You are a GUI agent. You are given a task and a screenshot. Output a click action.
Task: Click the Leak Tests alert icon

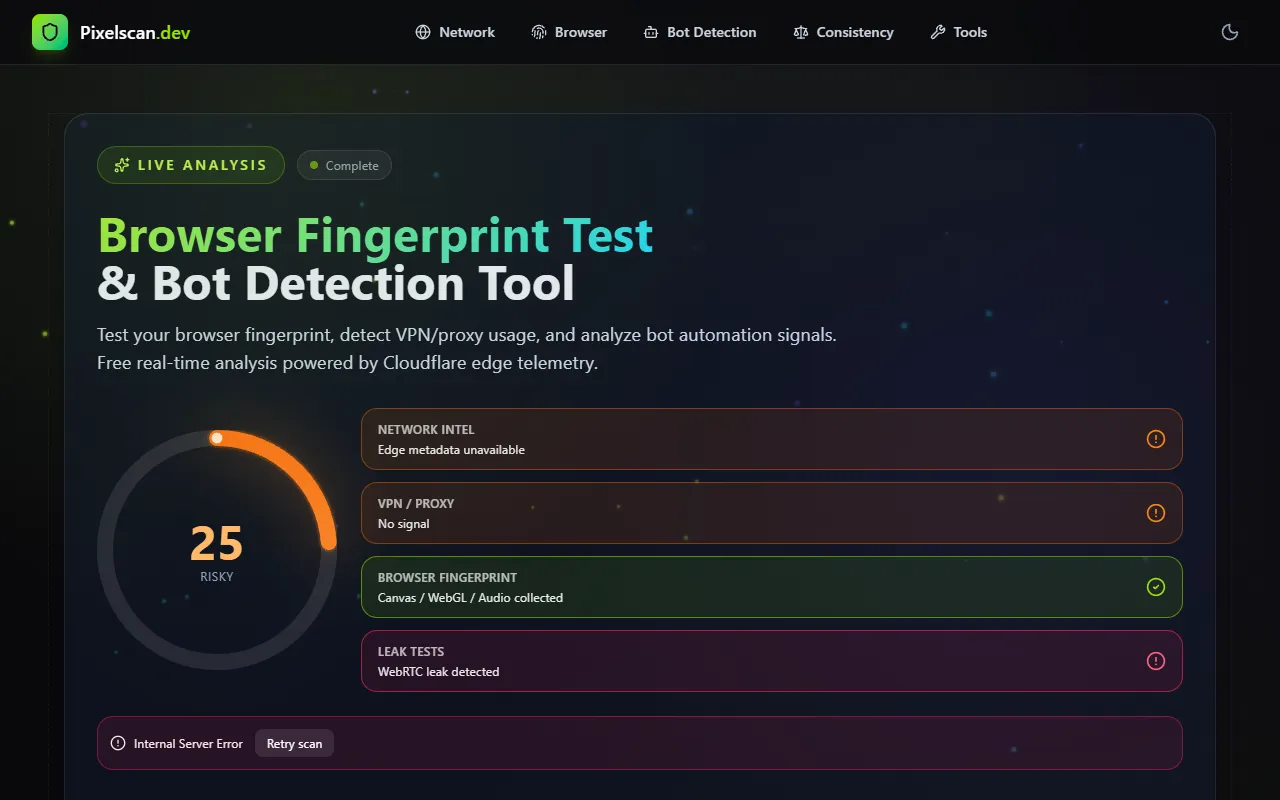[x=1155, y=661]
